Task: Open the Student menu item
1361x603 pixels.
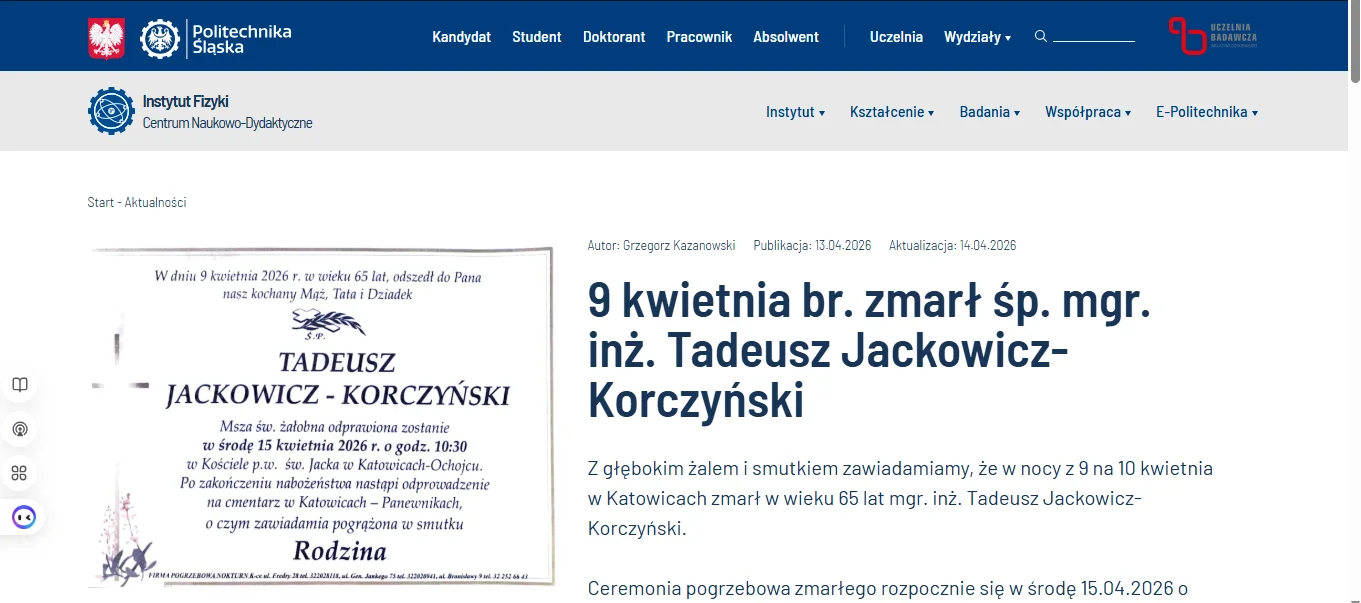Action: pyautogui.click(x=537, y=37)
